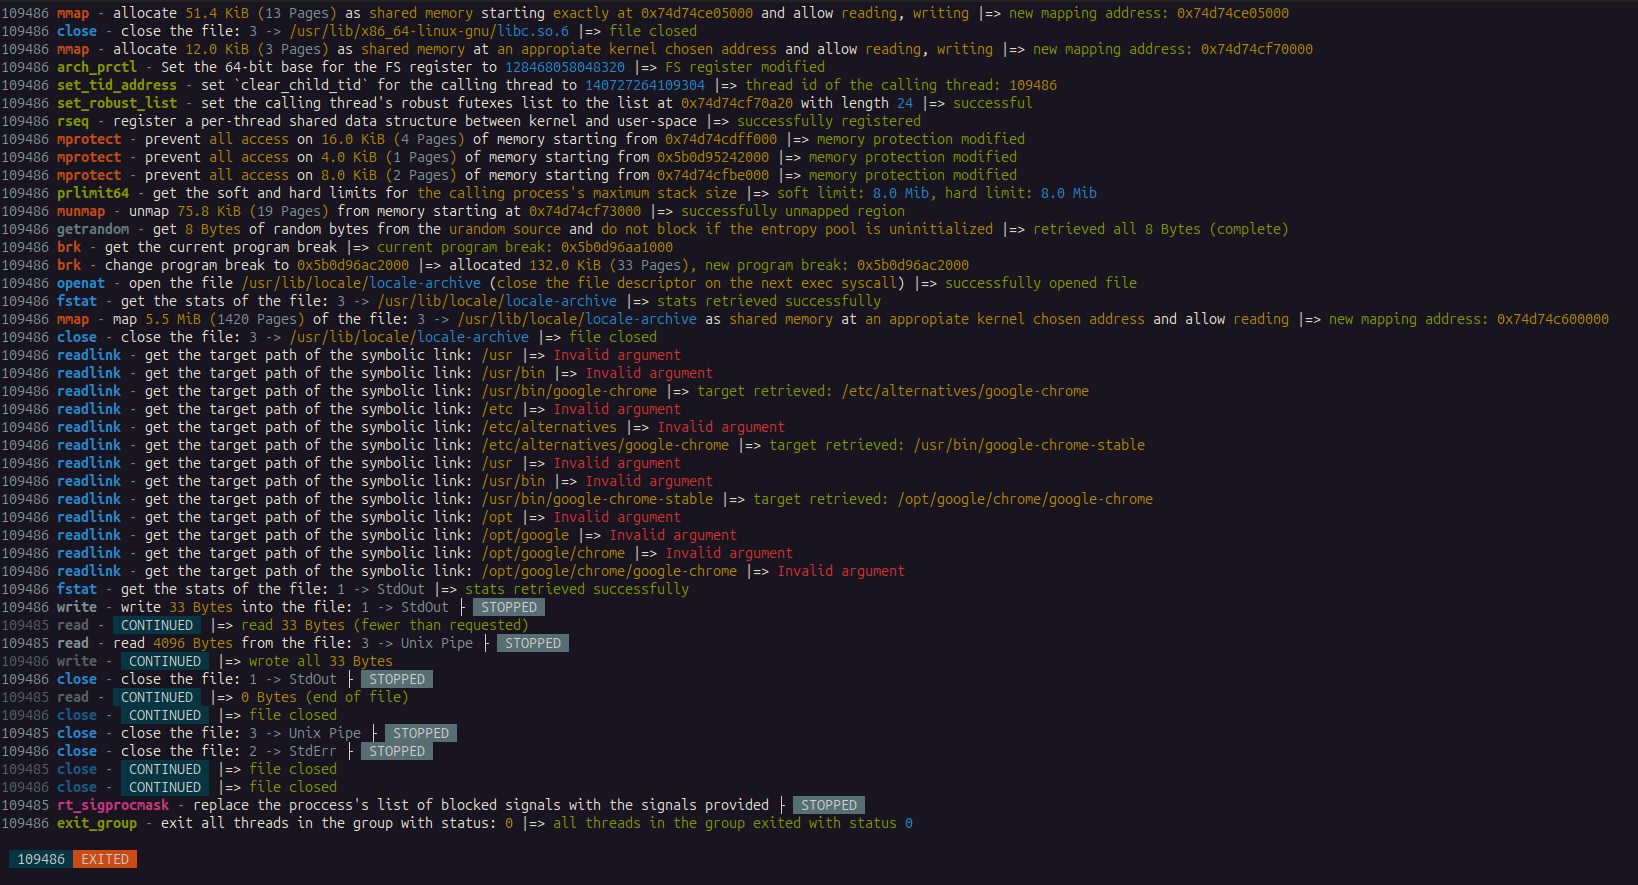
Task: Select the exit_group syscall name
Action: click(97, 823)
